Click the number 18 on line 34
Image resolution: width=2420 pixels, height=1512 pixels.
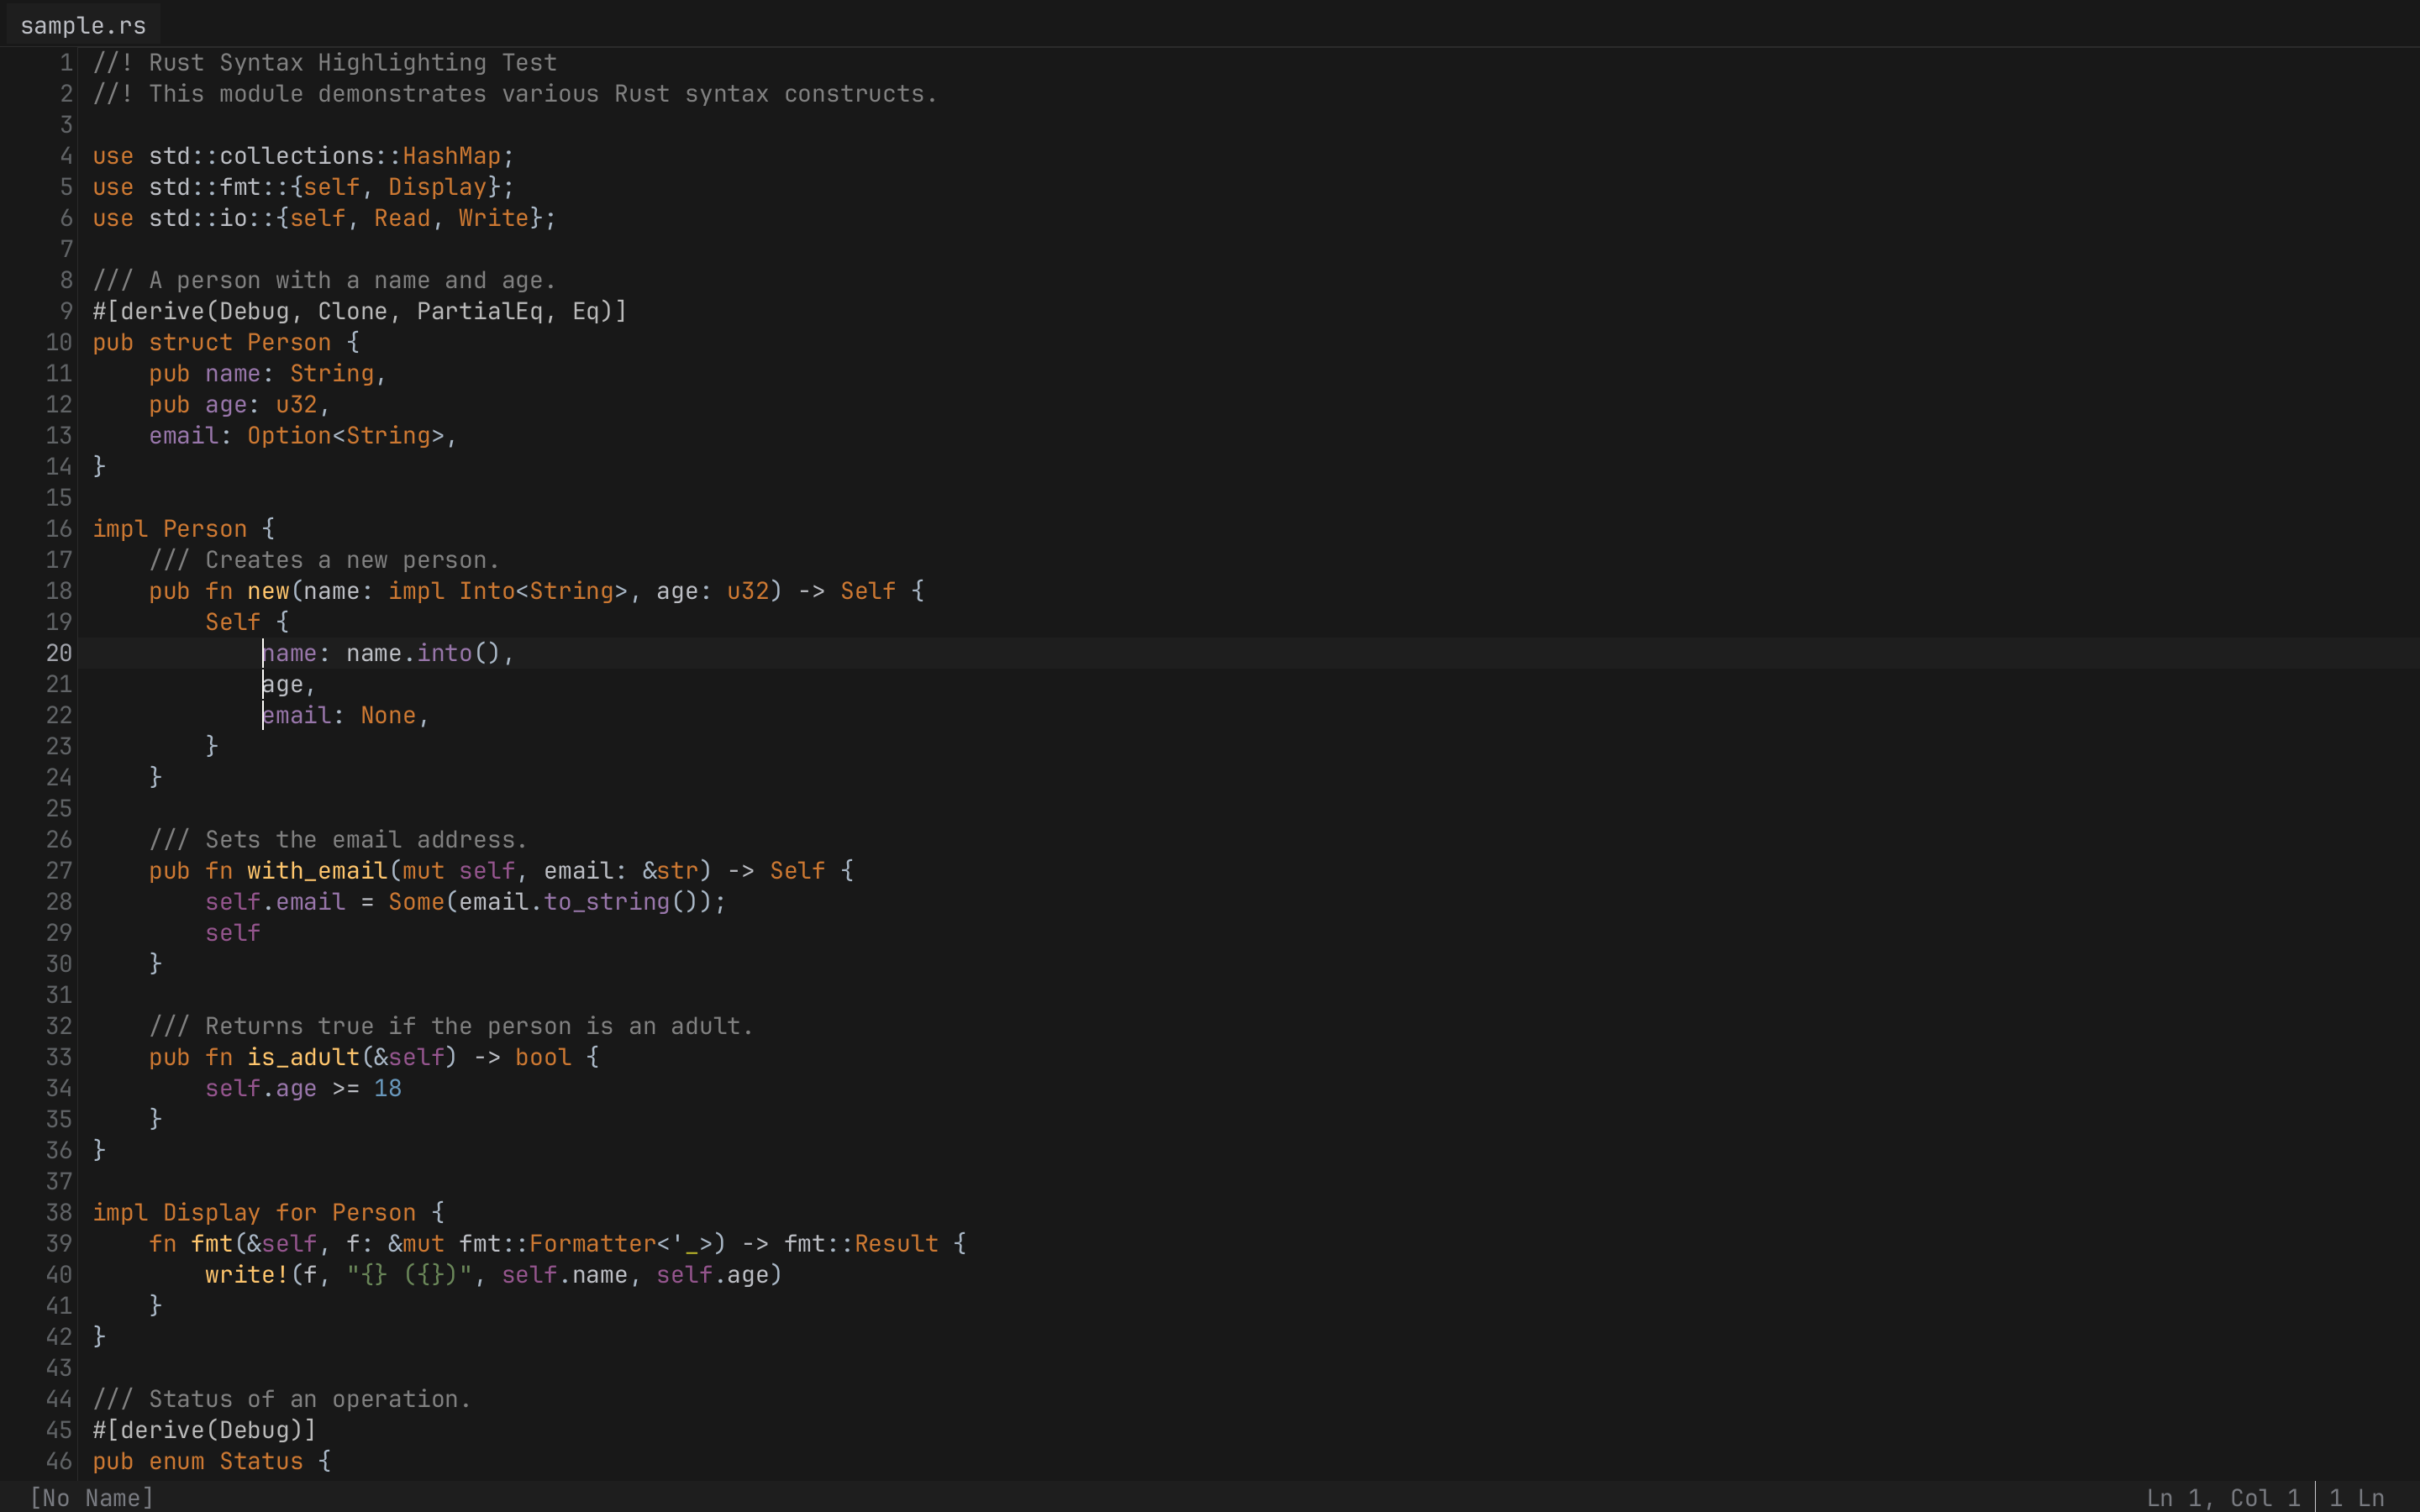(389, 1088)
